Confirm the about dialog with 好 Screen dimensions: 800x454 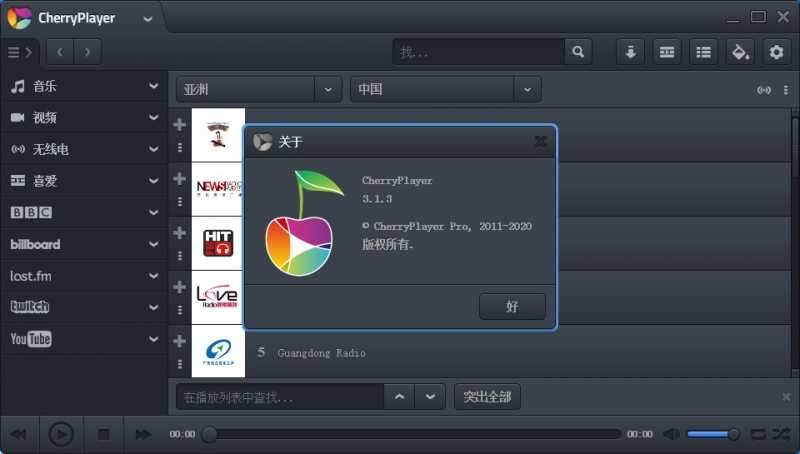tap(512, 307)
